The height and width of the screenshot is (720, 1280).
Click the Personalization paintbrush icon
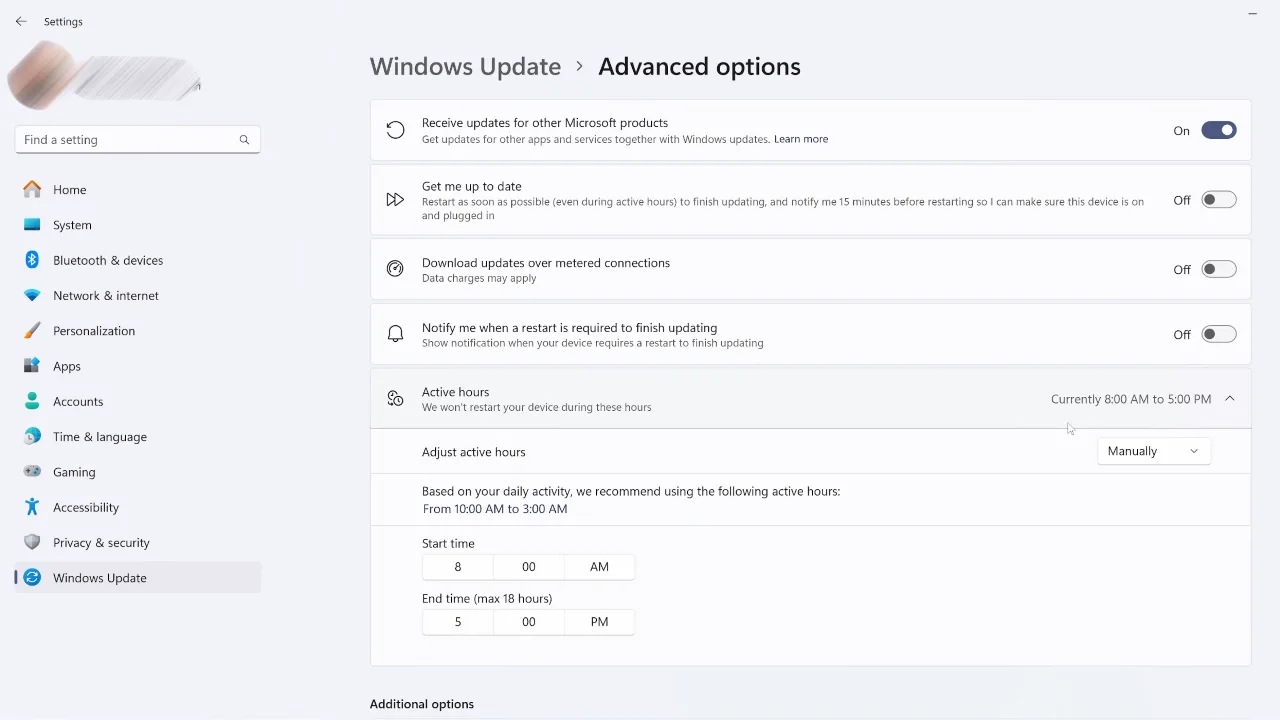click(31, 330)
